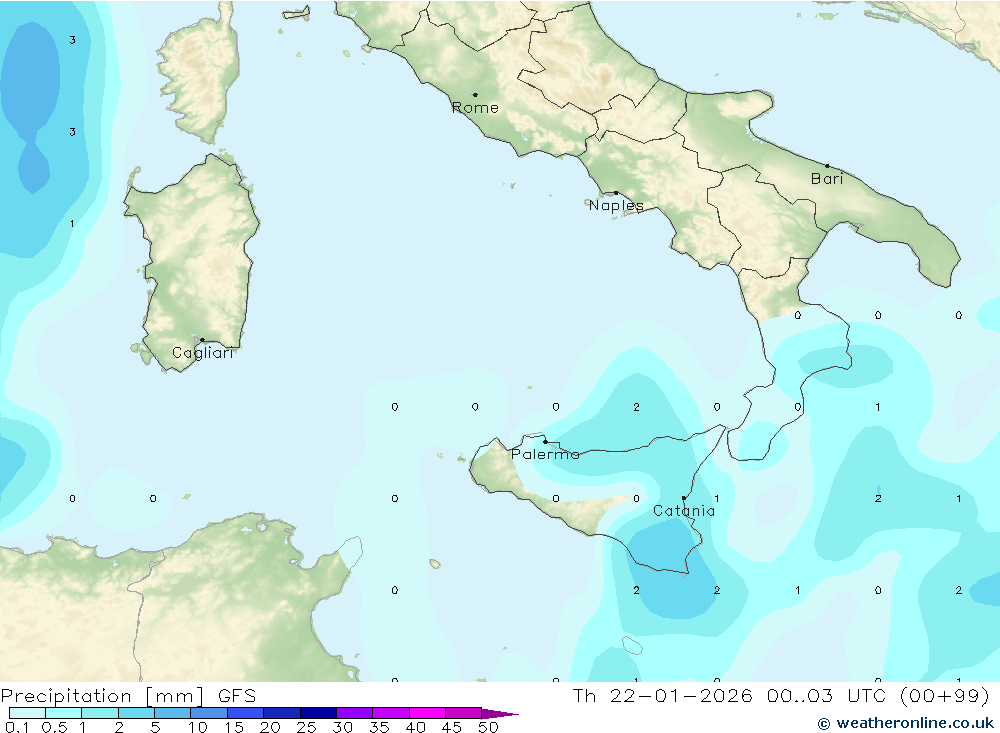
Task: Click the Catania location dot marker
Action: 684,498
